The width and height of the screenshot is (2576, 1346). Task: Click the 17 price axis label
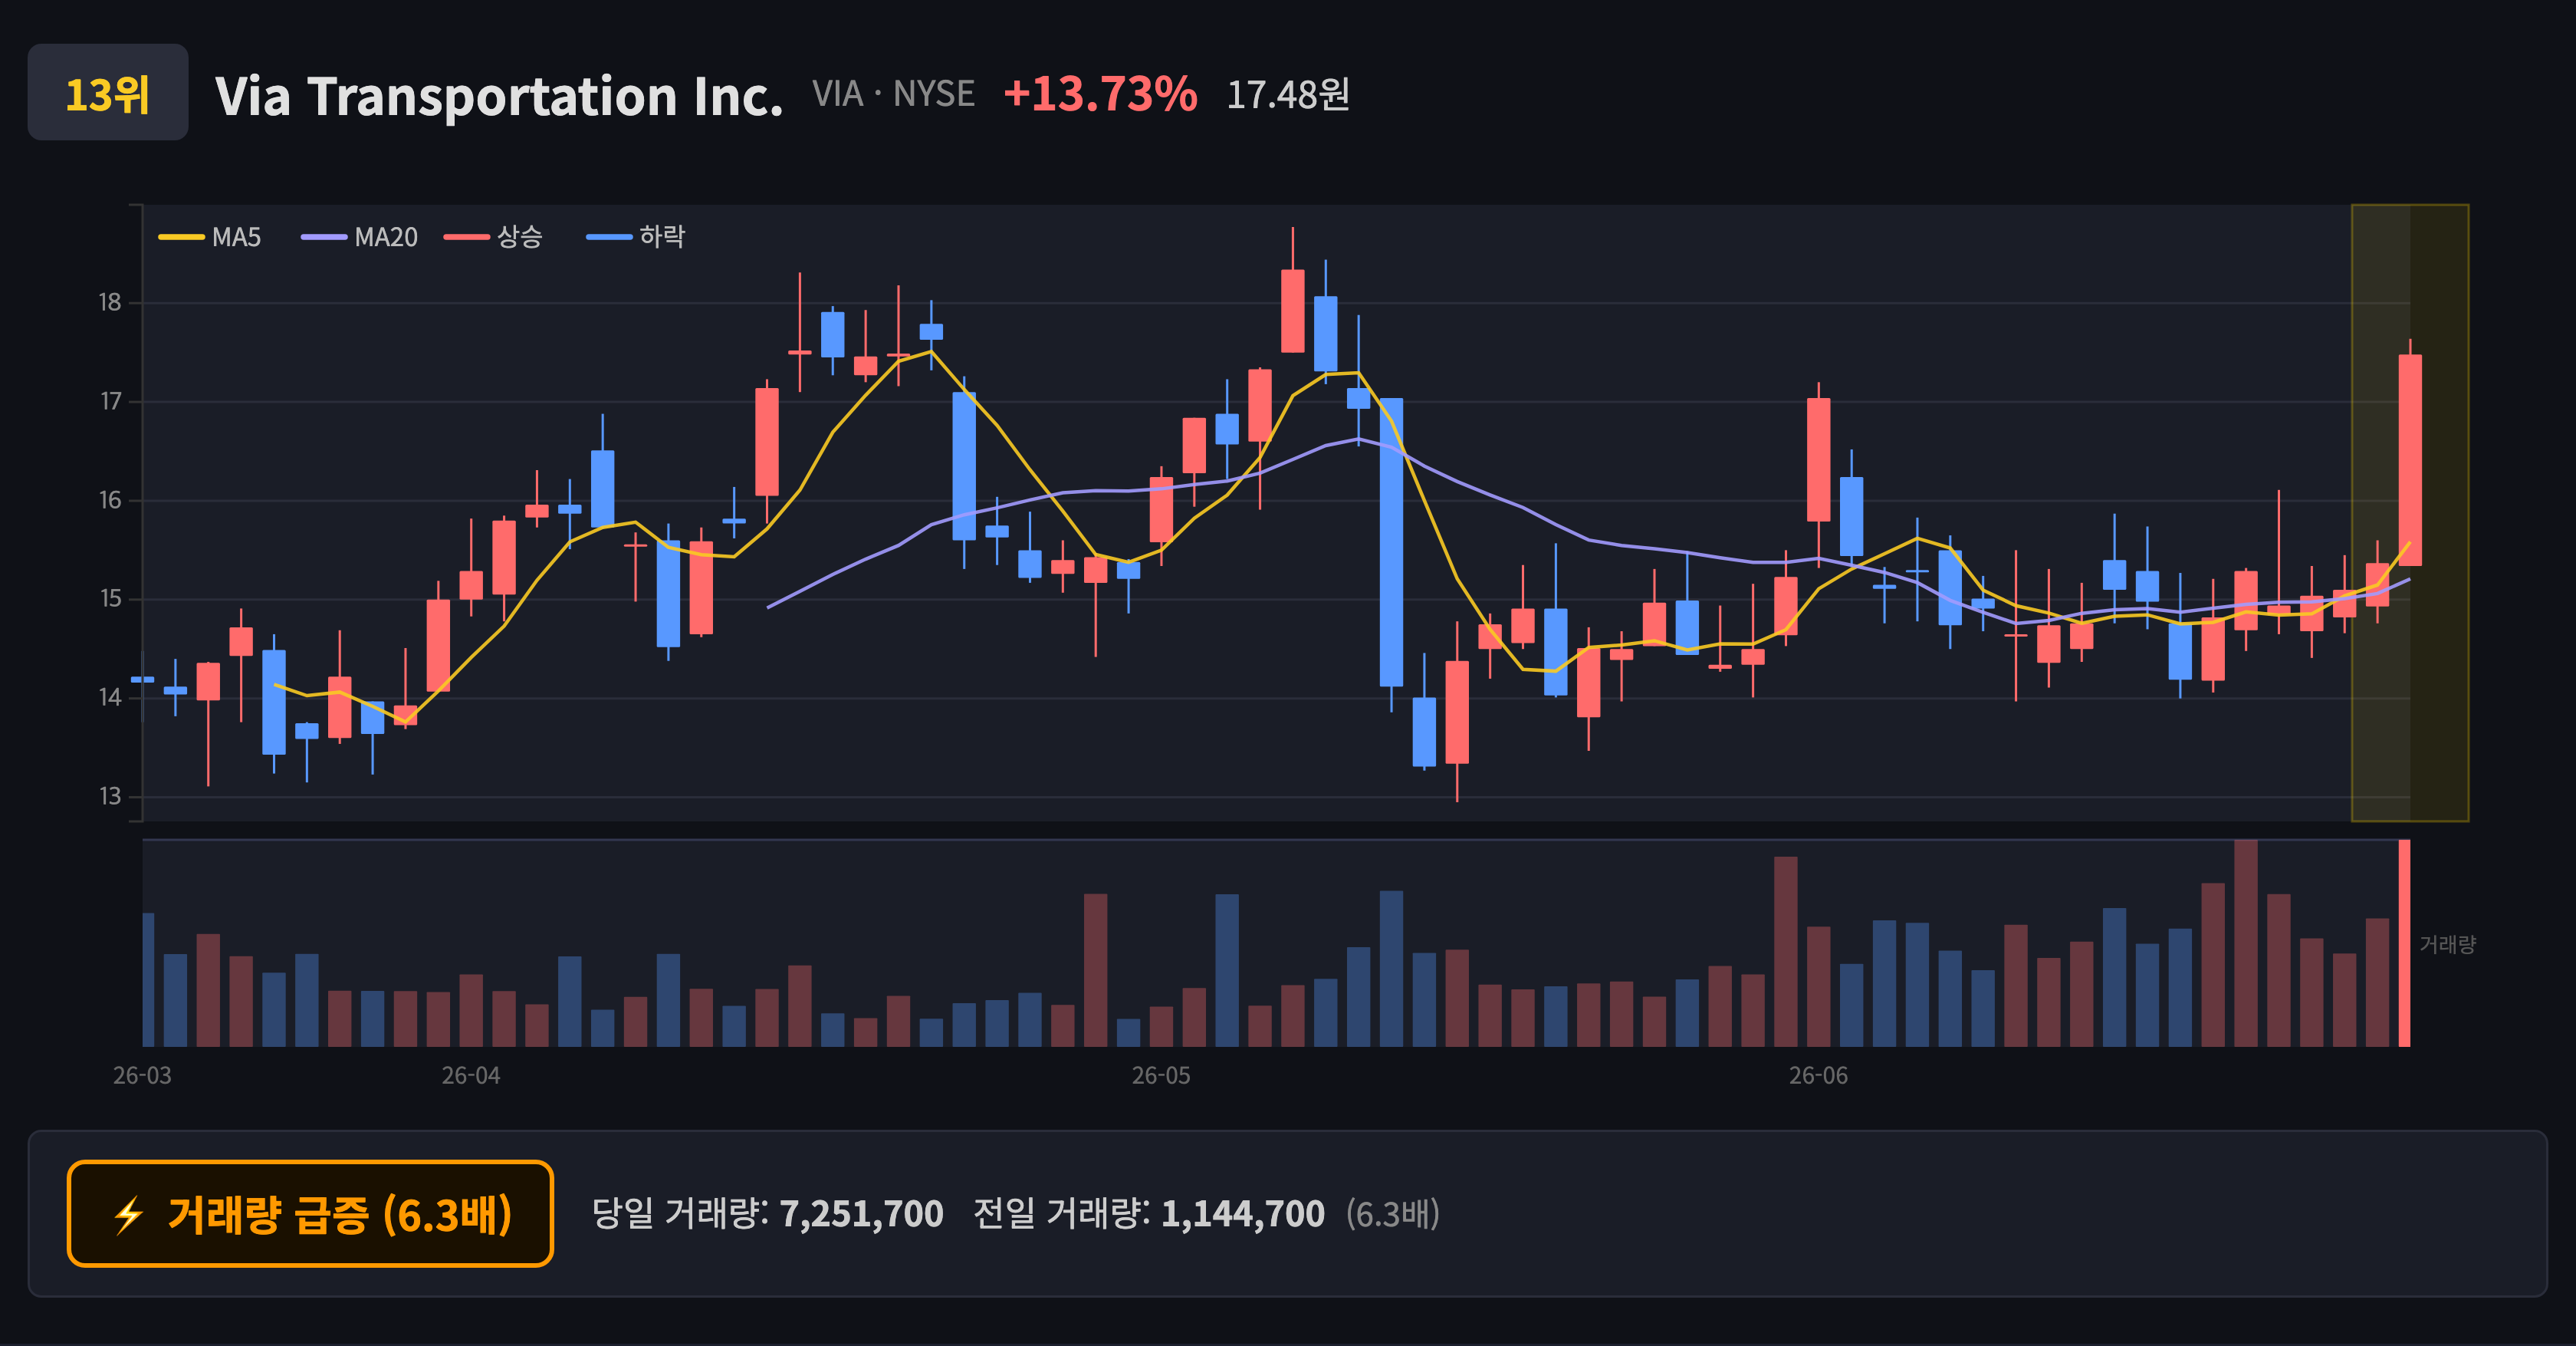click(110, 401)
